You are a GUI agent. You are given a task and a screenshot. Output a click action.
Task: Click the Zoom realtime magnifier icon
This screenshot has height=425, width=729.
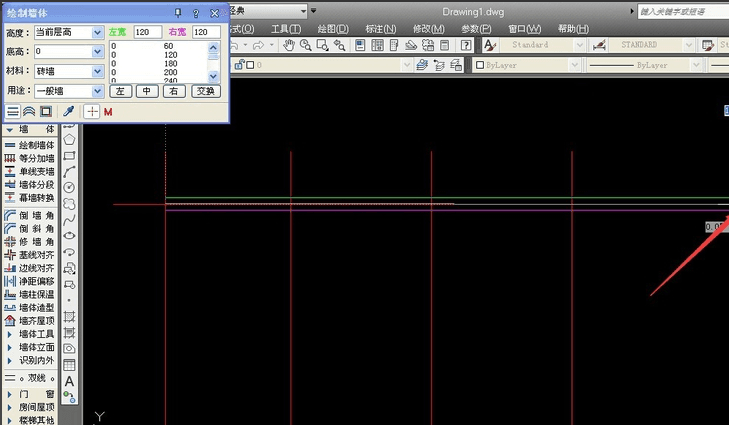click(x=305, y=45)
